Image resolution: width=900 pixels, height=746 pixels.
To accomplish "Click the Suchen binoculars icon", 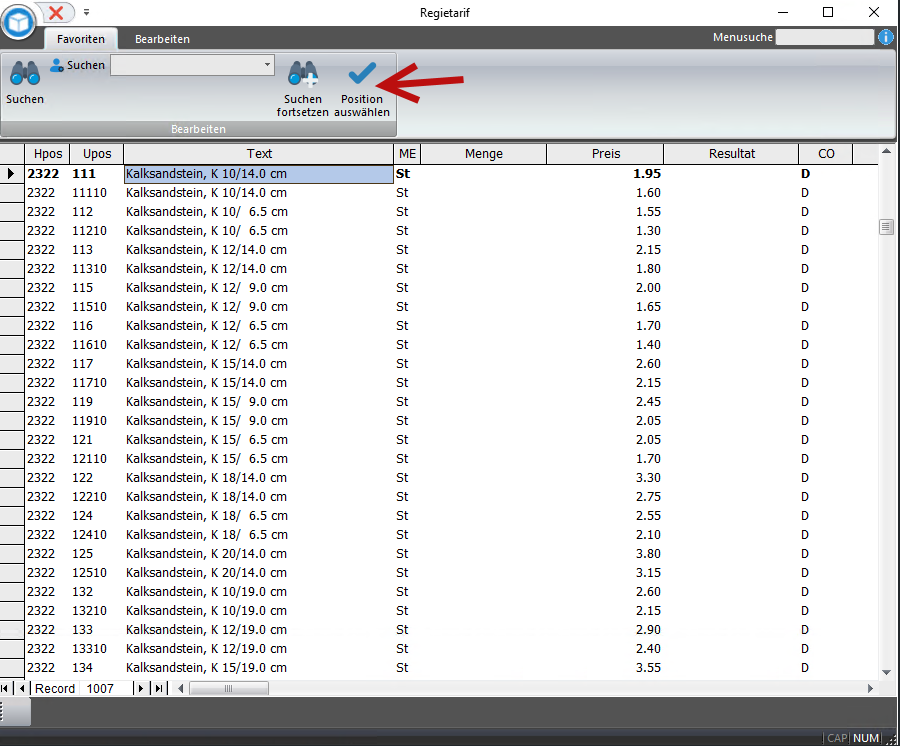I will [24, 74].
